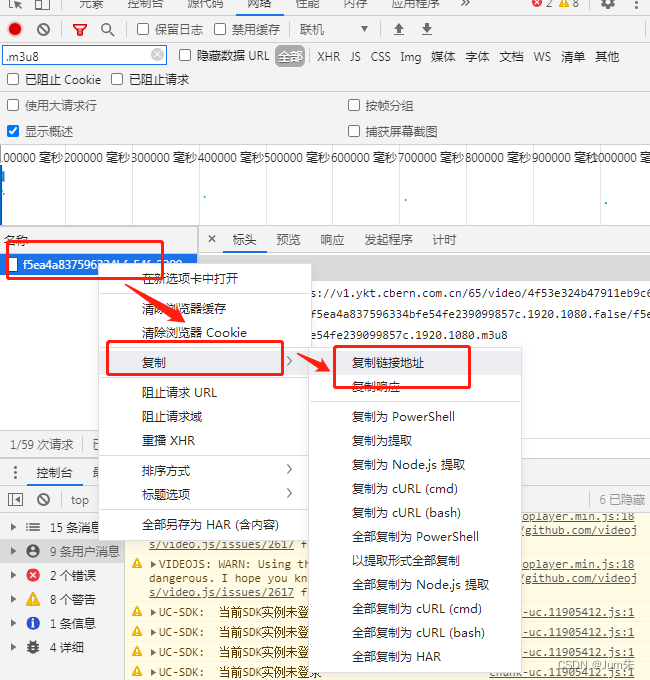This screenshot has width=650, height=680.
Task: Expand the 1 条信息 group arrow
Action: pos(13,623)
